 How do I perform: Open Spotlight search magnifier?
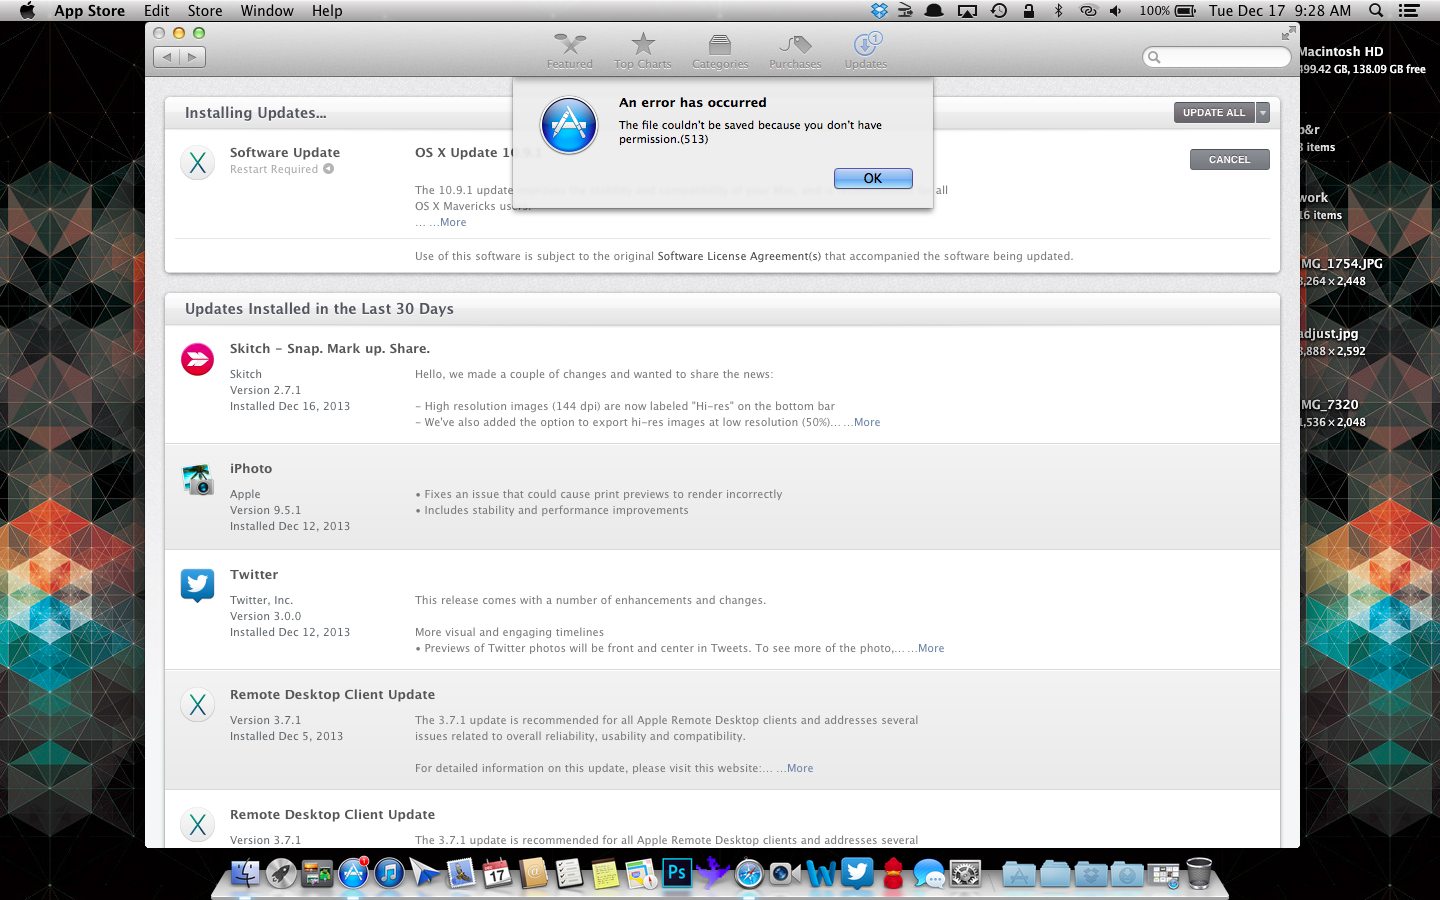pos(1376,10)
